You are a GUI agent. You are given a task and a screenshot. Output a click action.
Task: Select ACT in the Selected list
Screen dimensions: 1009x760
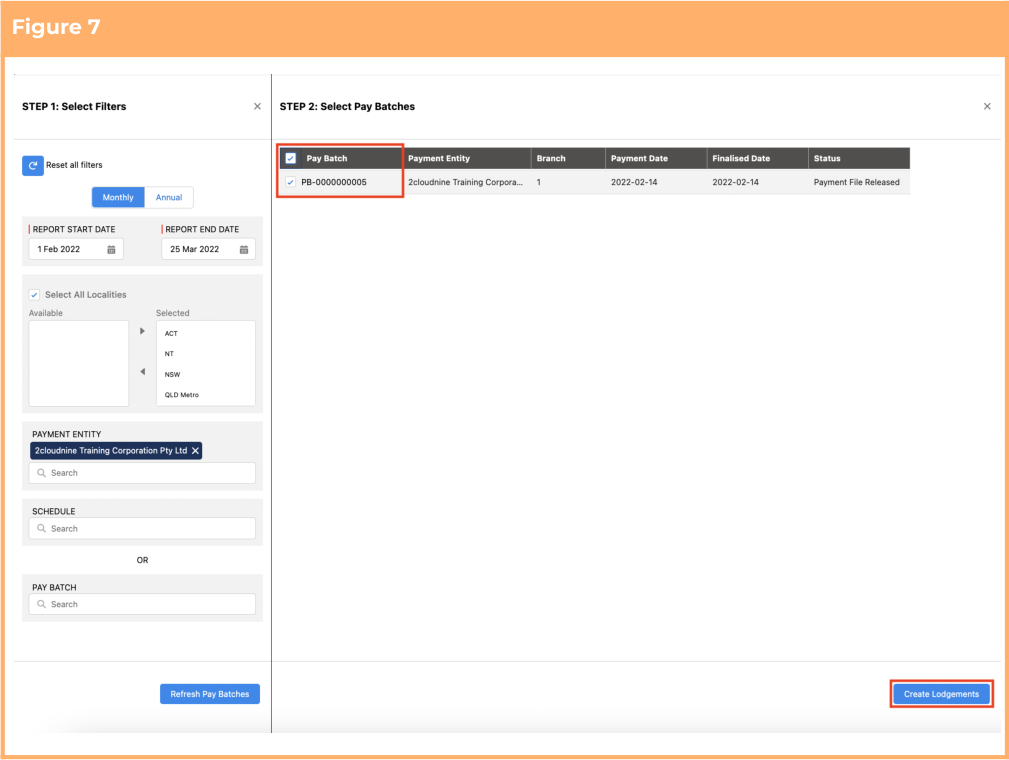coord(171,333)
